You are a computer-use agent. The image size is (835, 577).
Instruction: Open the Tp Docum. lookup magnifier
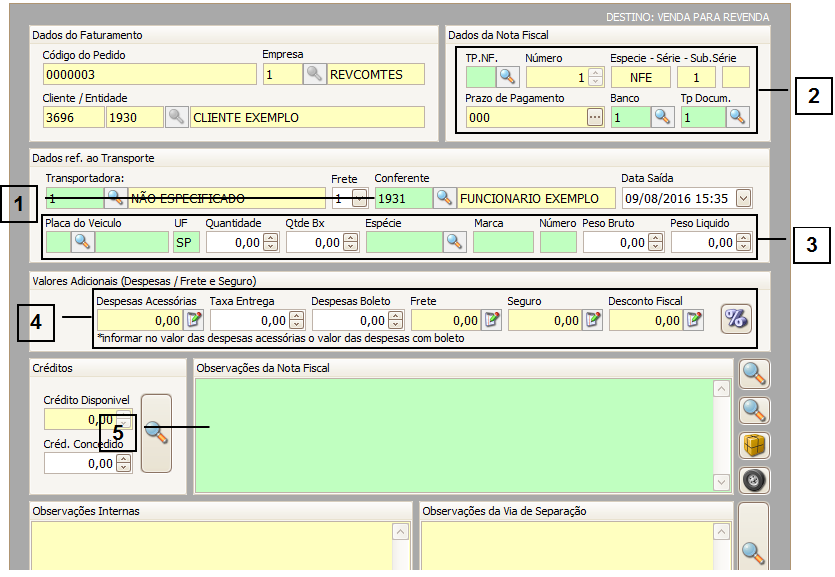pyautogui.click(x=737, y=117)
